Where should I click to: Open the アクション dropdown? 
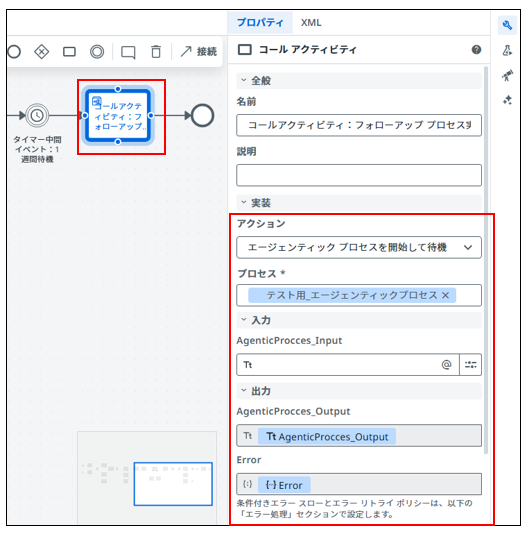tap(359, 247)
